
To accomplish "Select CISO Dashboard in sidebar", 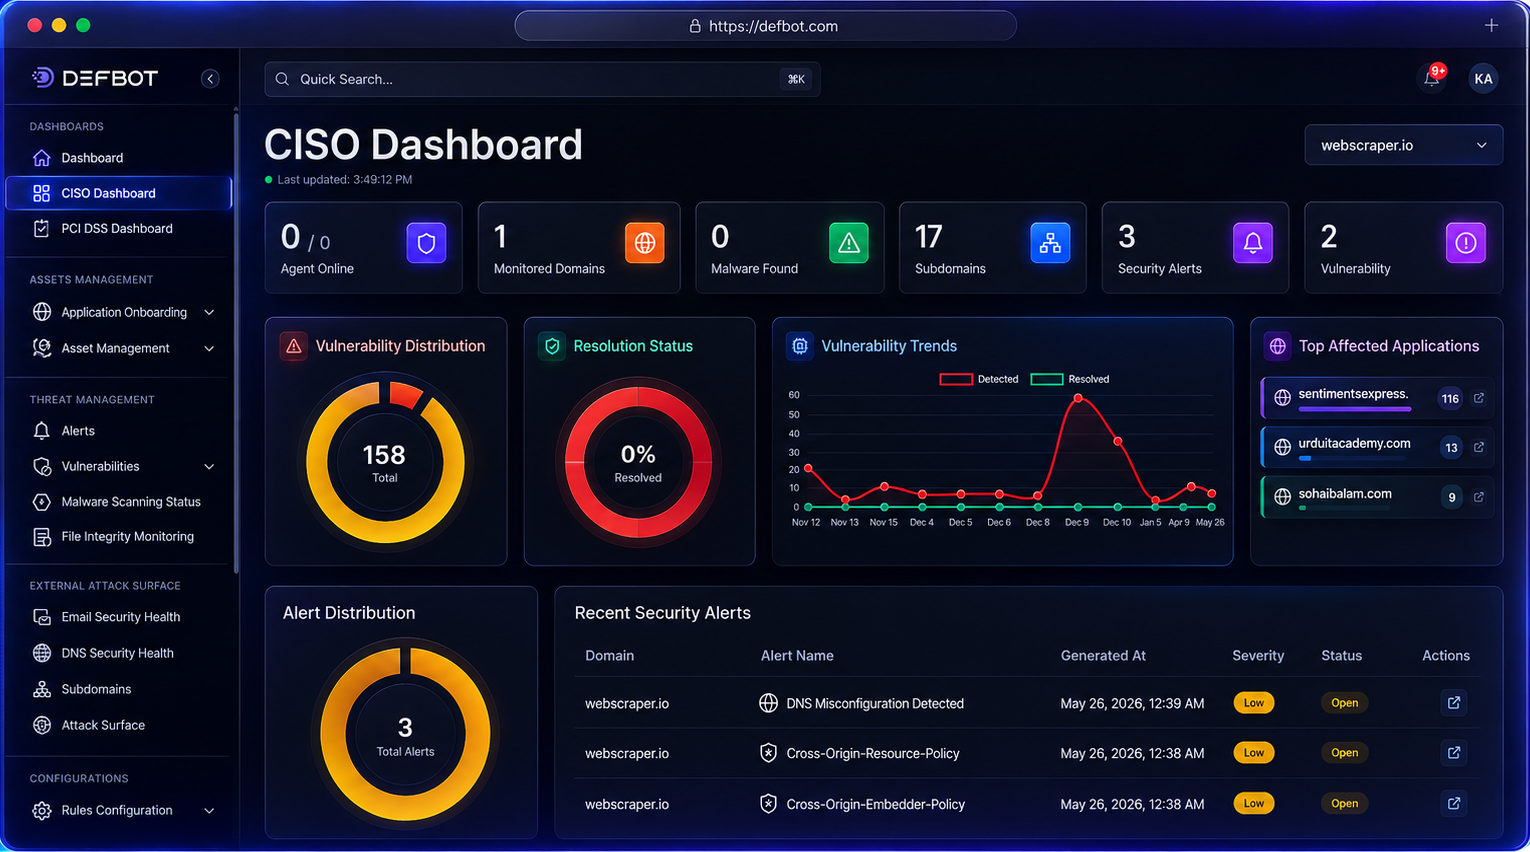I will 118,193.
